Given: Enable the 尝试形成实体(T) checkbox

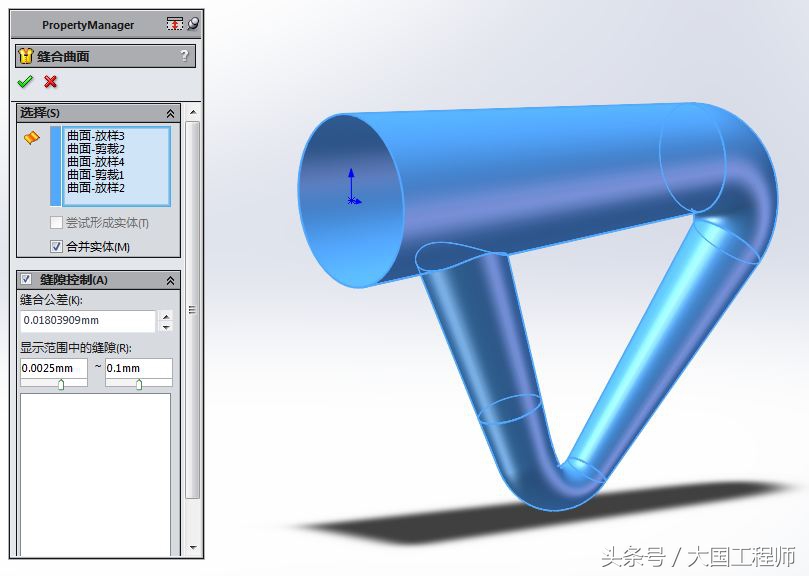Looking at the screenshot, I should pyautogui.click(x=56, y=222).
